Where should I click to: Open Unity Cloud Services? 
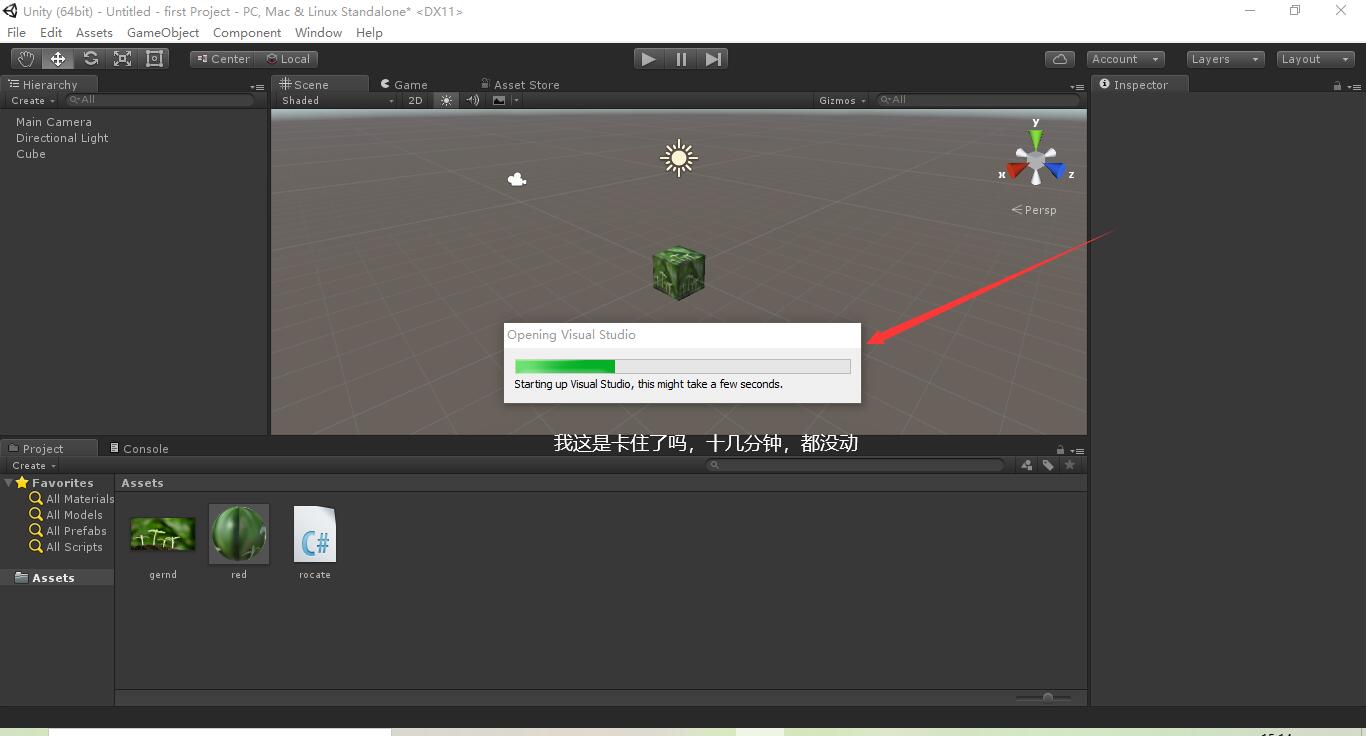tap(1060, 58)
